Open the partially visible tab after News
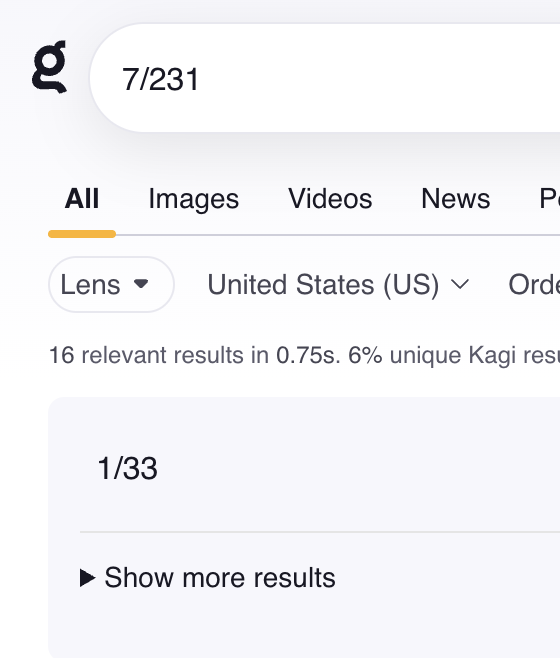 pos(550,198)
